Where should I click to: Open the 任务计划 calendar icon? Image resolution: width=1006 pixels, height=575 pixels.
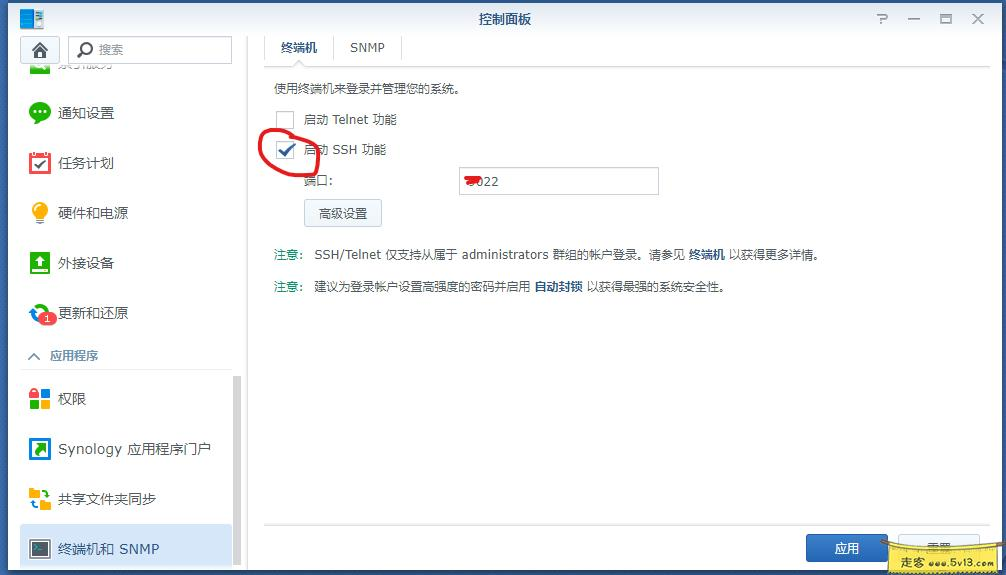point(40,163)
